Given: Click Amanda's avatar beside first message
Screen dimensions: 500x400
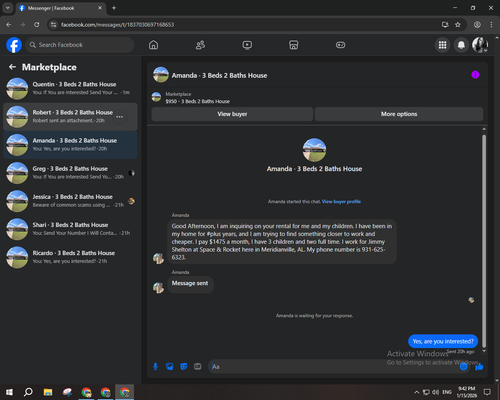Looking at the screenshot, I should coord(158,258).
